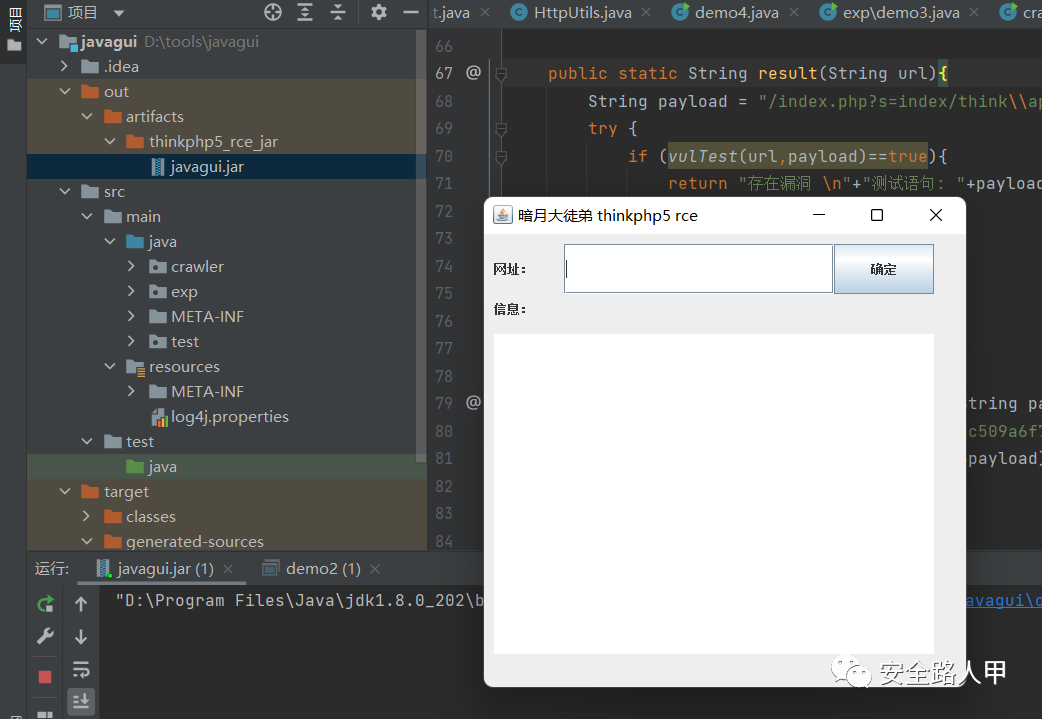Expand the crawler package
Screen dimensions: 1042x719
pyautogui.click(x=132, y=266)
